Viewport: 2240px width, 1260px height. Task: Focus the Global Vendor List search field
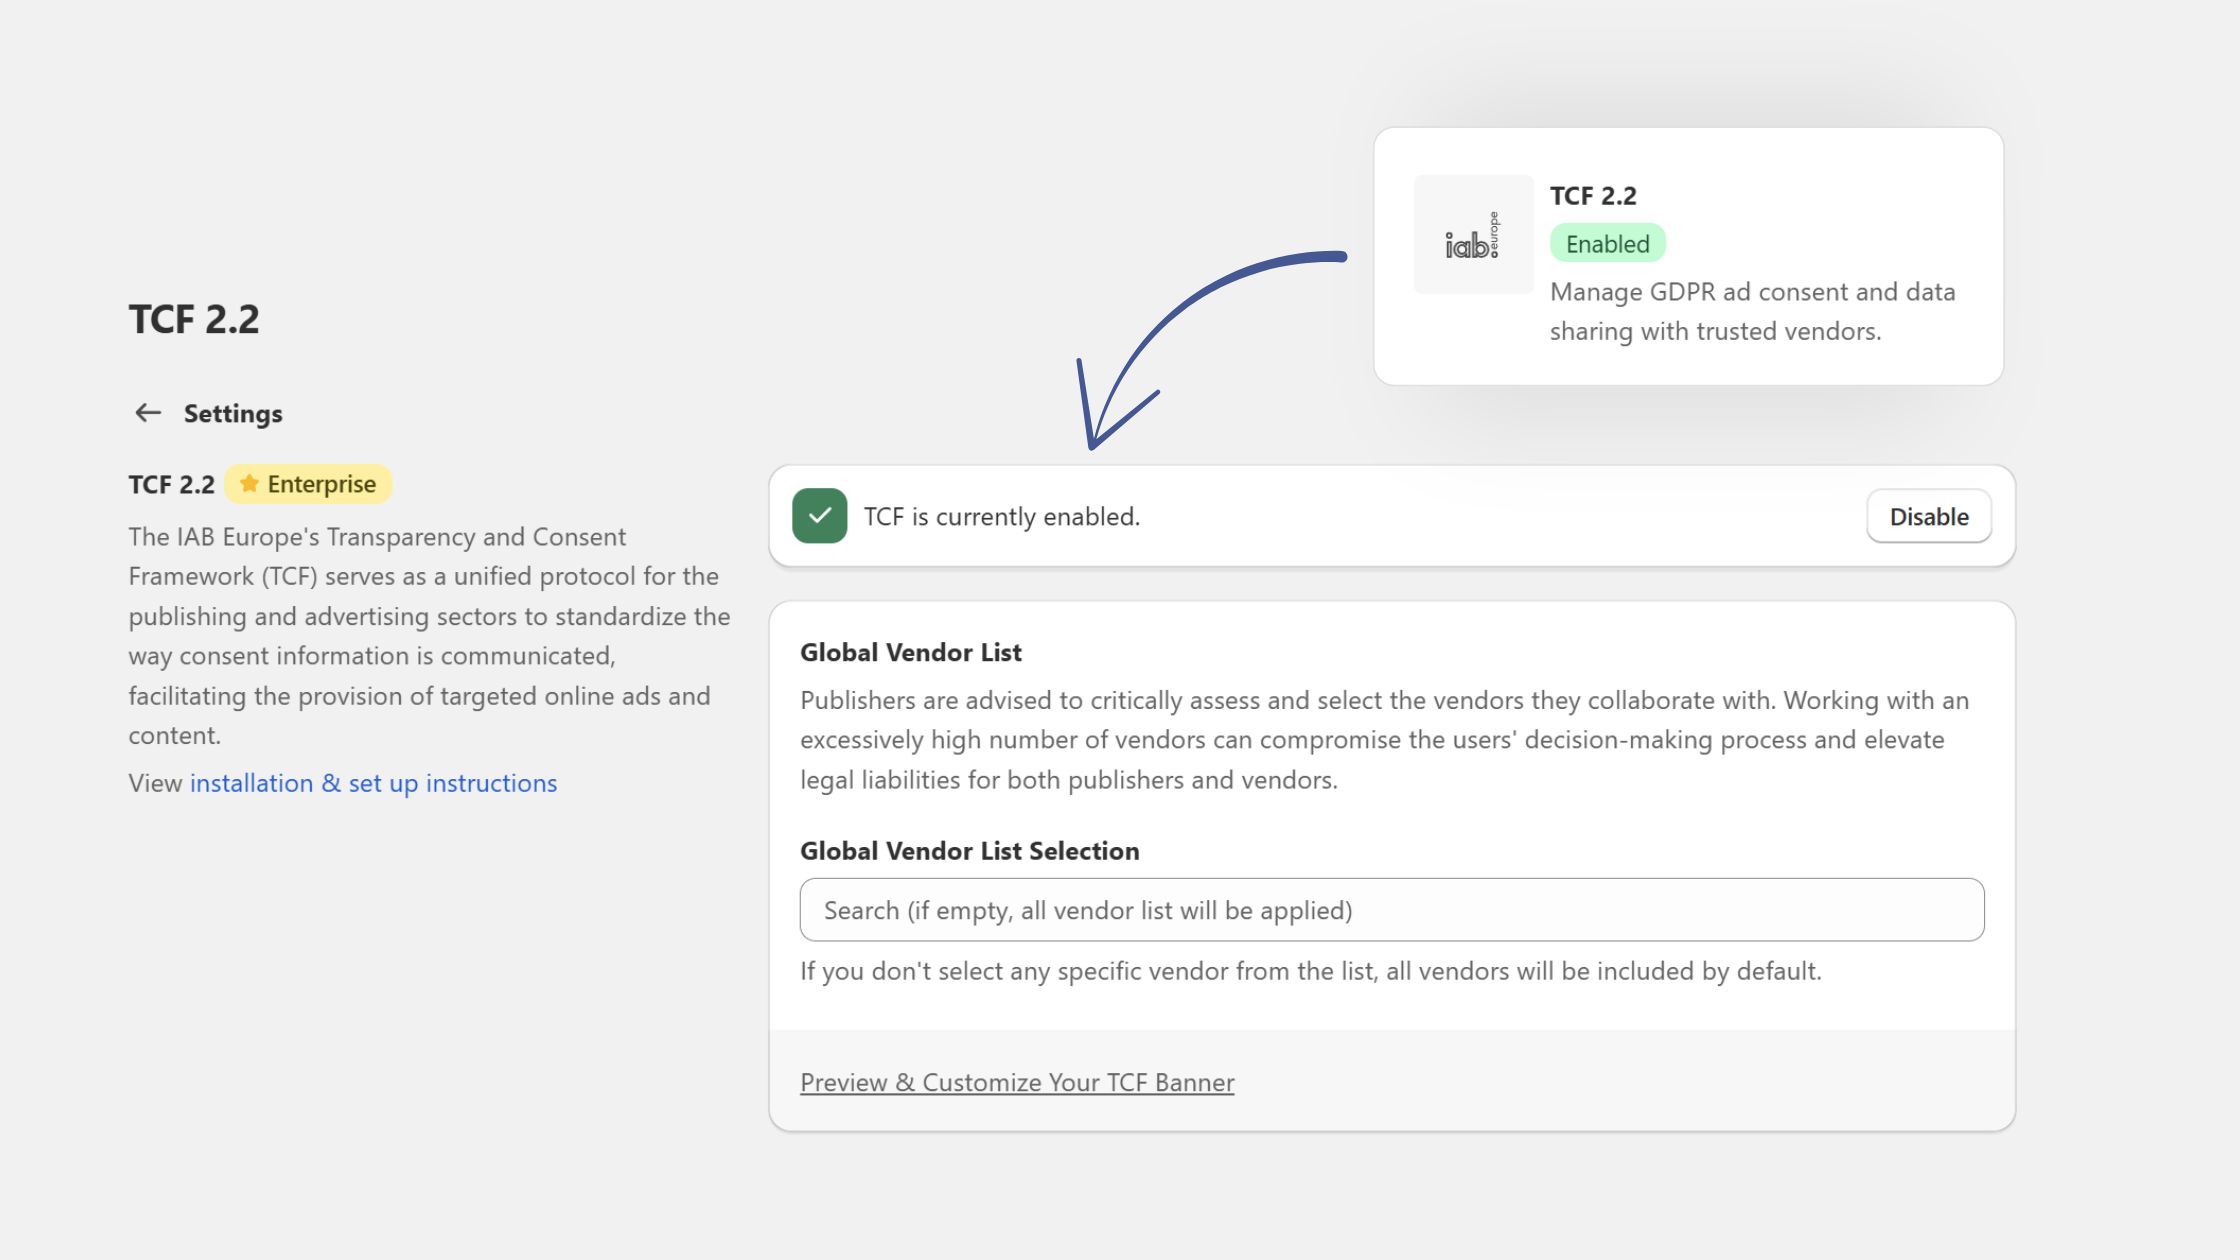coord(1392,910)
